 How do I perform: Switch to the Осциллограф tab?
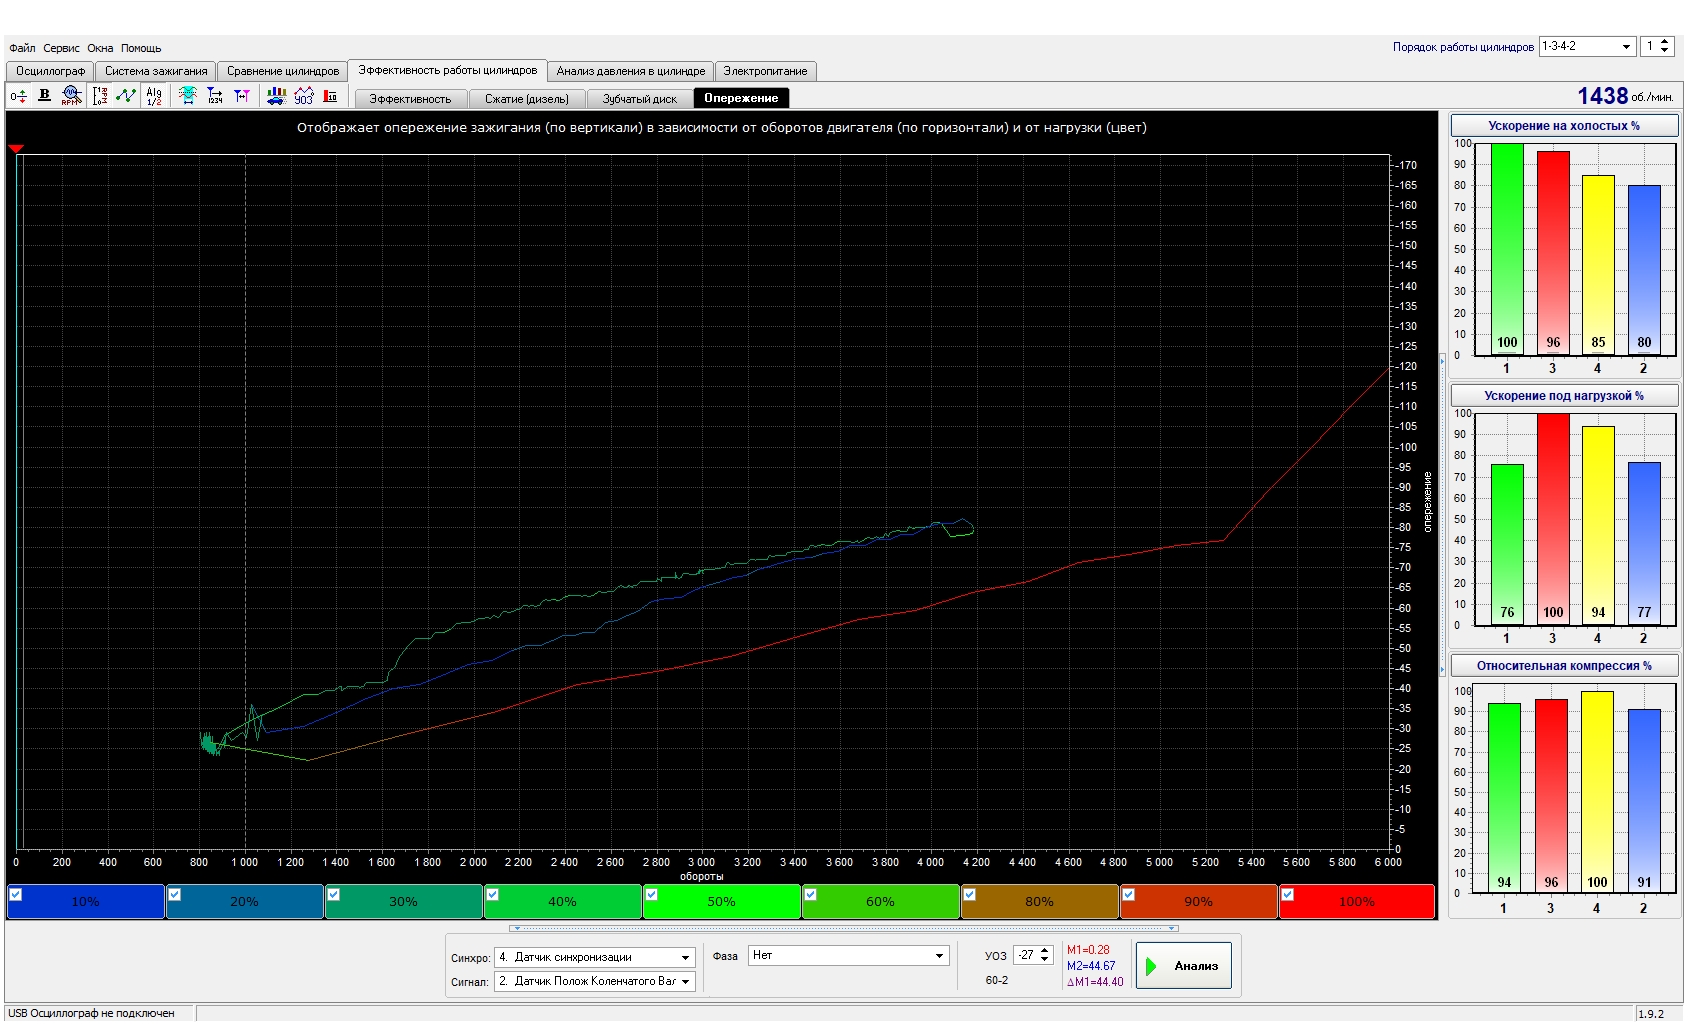[x=50, y=71]
